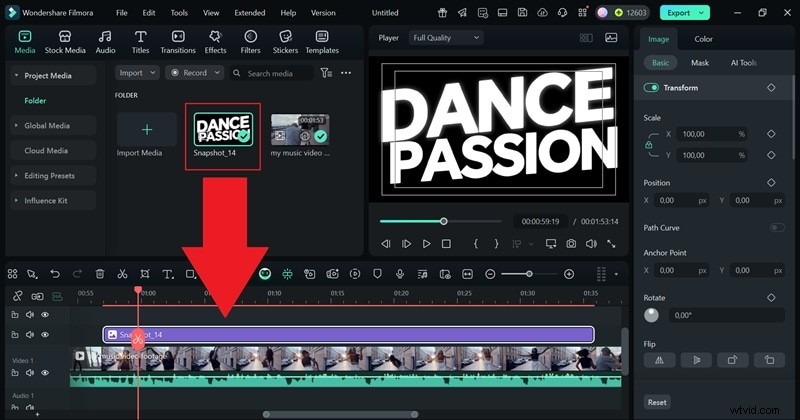800x420 pixels.
Task: Switch to the Mask tab
Action: 699,63
